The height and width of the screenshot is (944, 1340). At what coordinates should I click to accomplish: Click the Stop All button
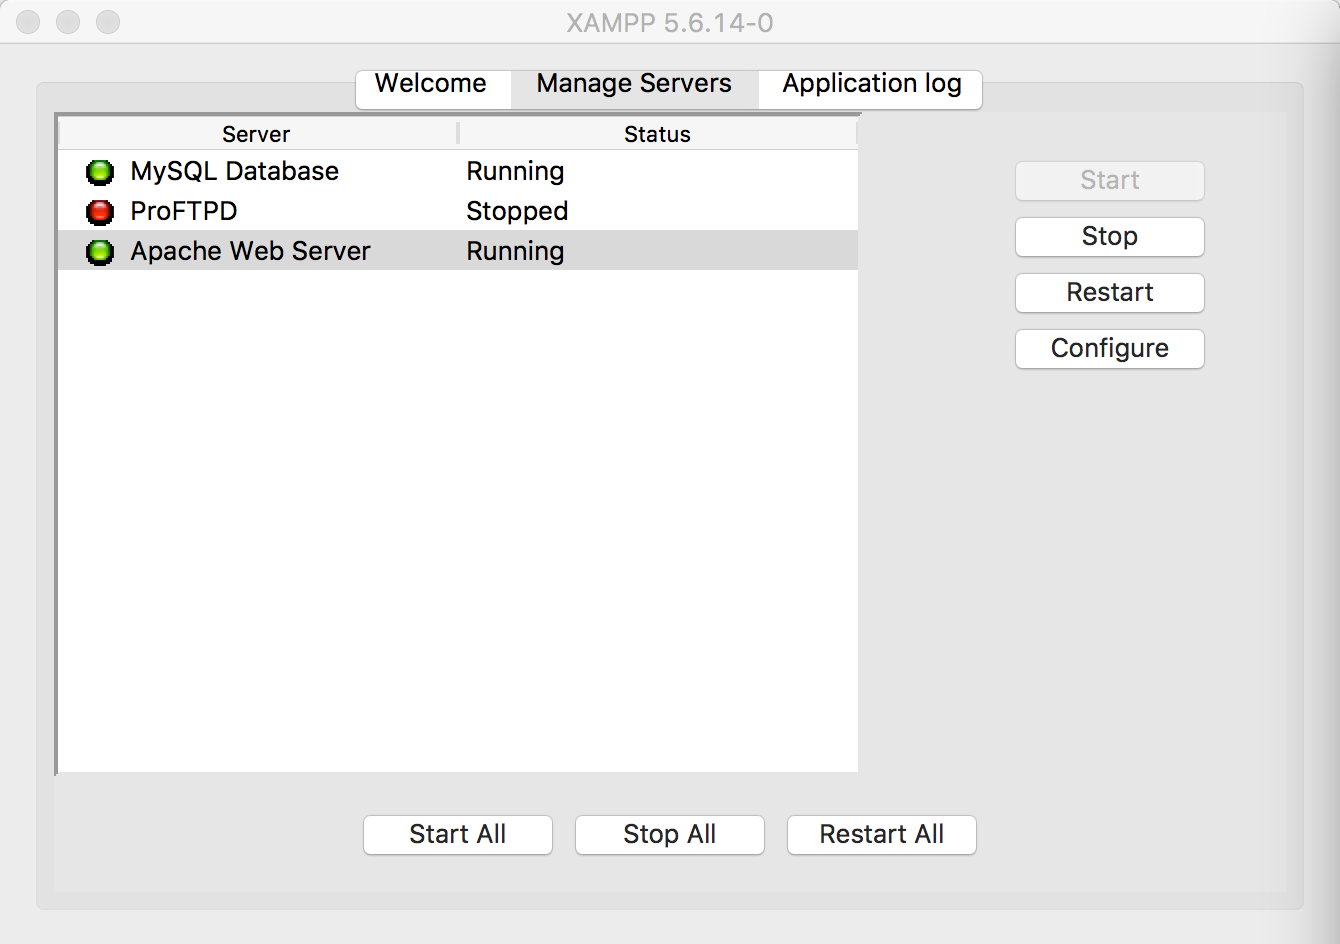pyautogui.click(x=669, y=834)
